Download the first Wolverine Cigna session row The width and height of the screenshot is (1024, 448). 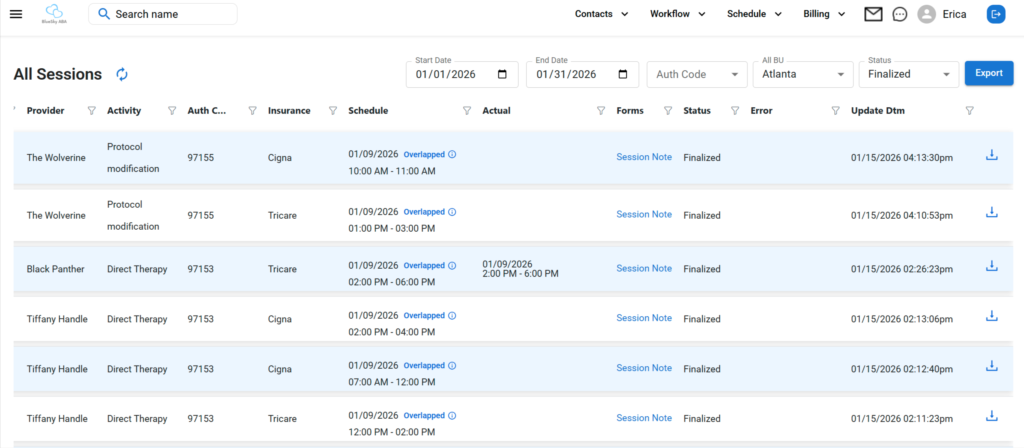point(991,155)
